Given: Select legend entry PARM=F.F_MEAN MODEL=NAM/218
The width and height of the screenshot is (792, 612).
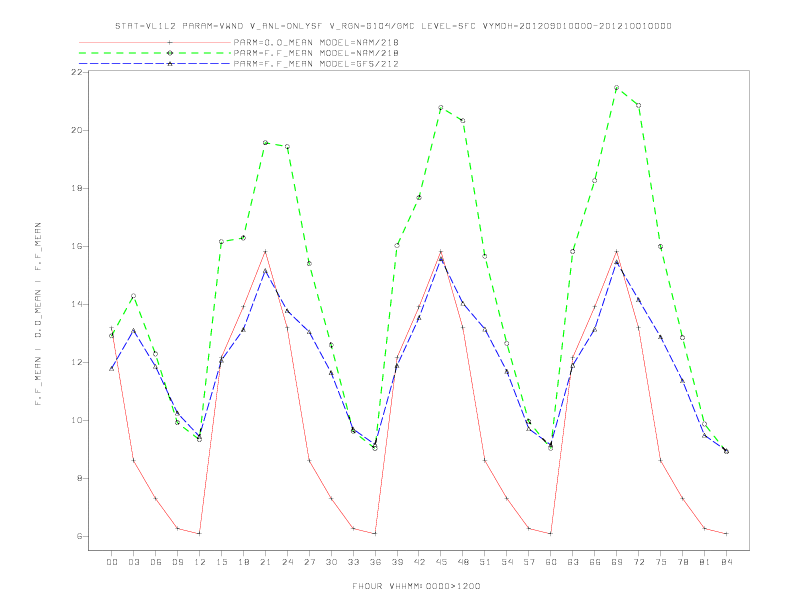Looking at the screenshot, I should [x=316, y=53].
